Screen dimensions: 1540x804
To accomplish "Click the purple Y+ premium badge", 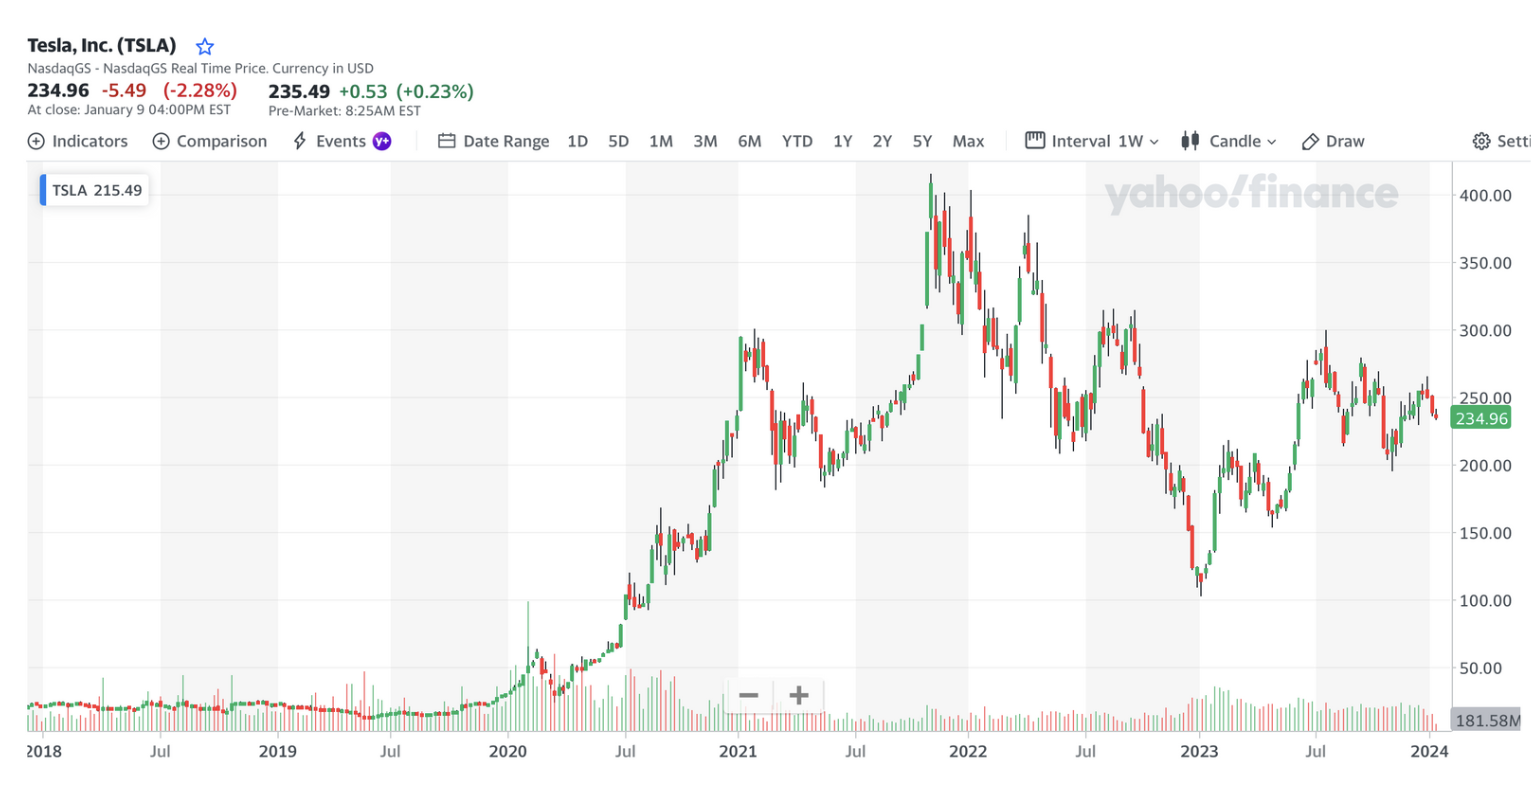I will 382,141.
